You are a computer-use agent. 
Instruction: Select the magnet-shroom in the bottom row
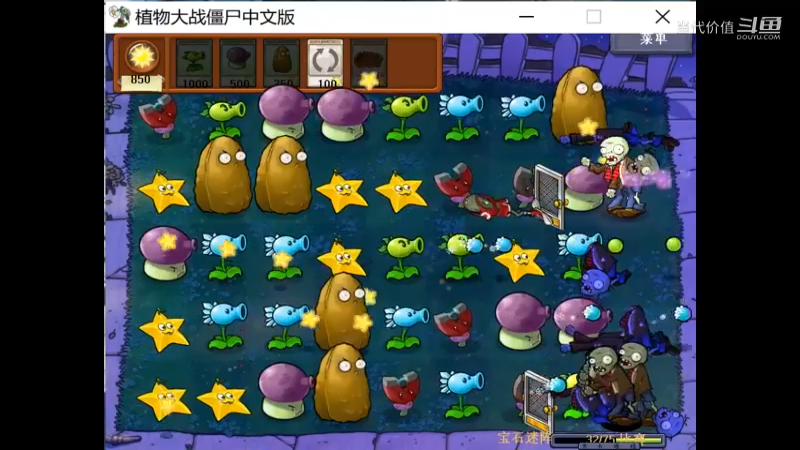(401, 393)
